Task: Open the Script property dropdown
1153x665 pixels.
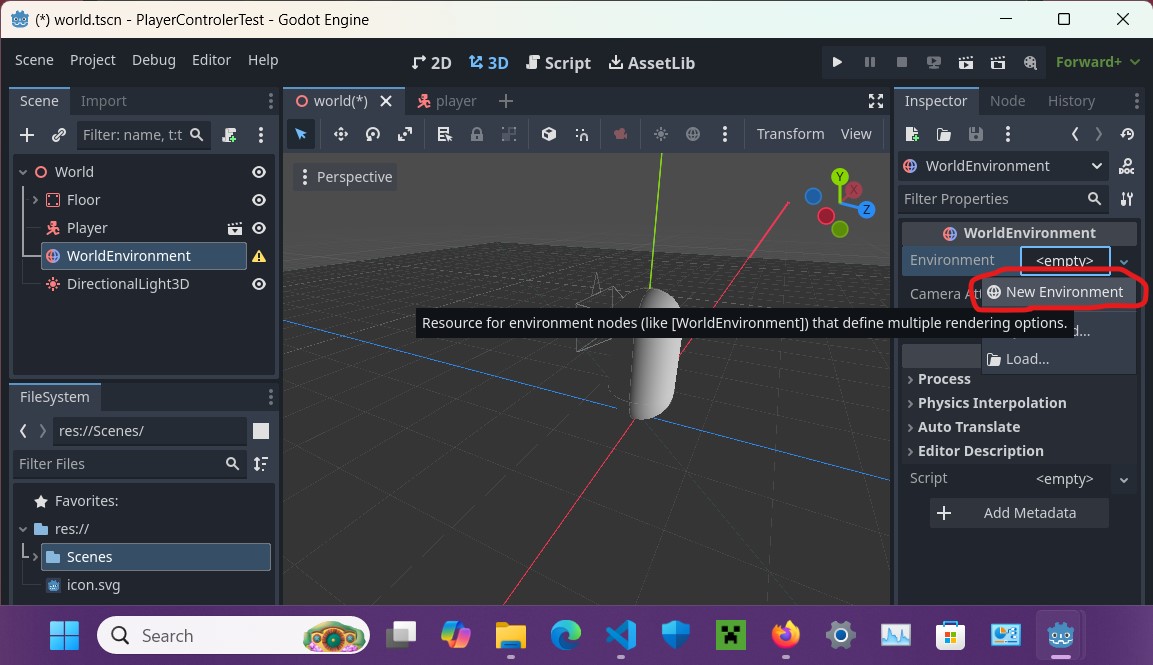Action: click(1124, 478)
